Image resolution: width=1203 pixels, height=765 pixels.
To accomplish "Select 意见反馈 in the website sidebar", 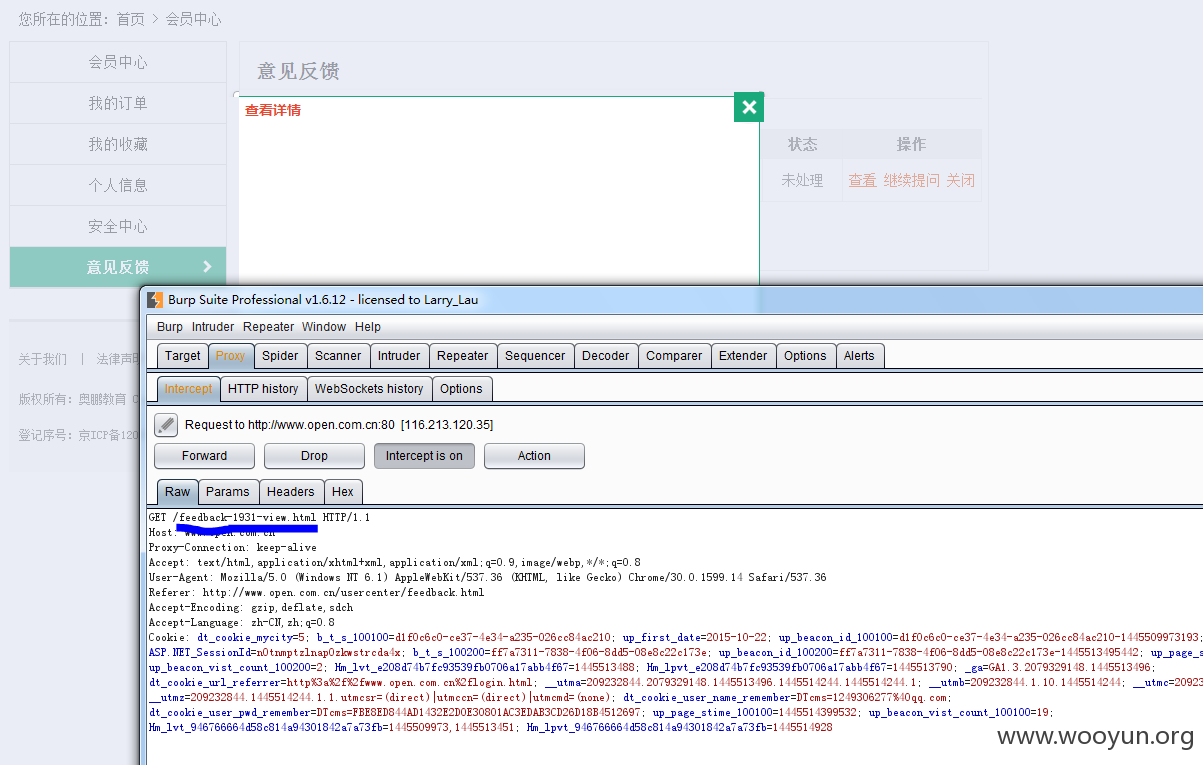I will [118, 267].
